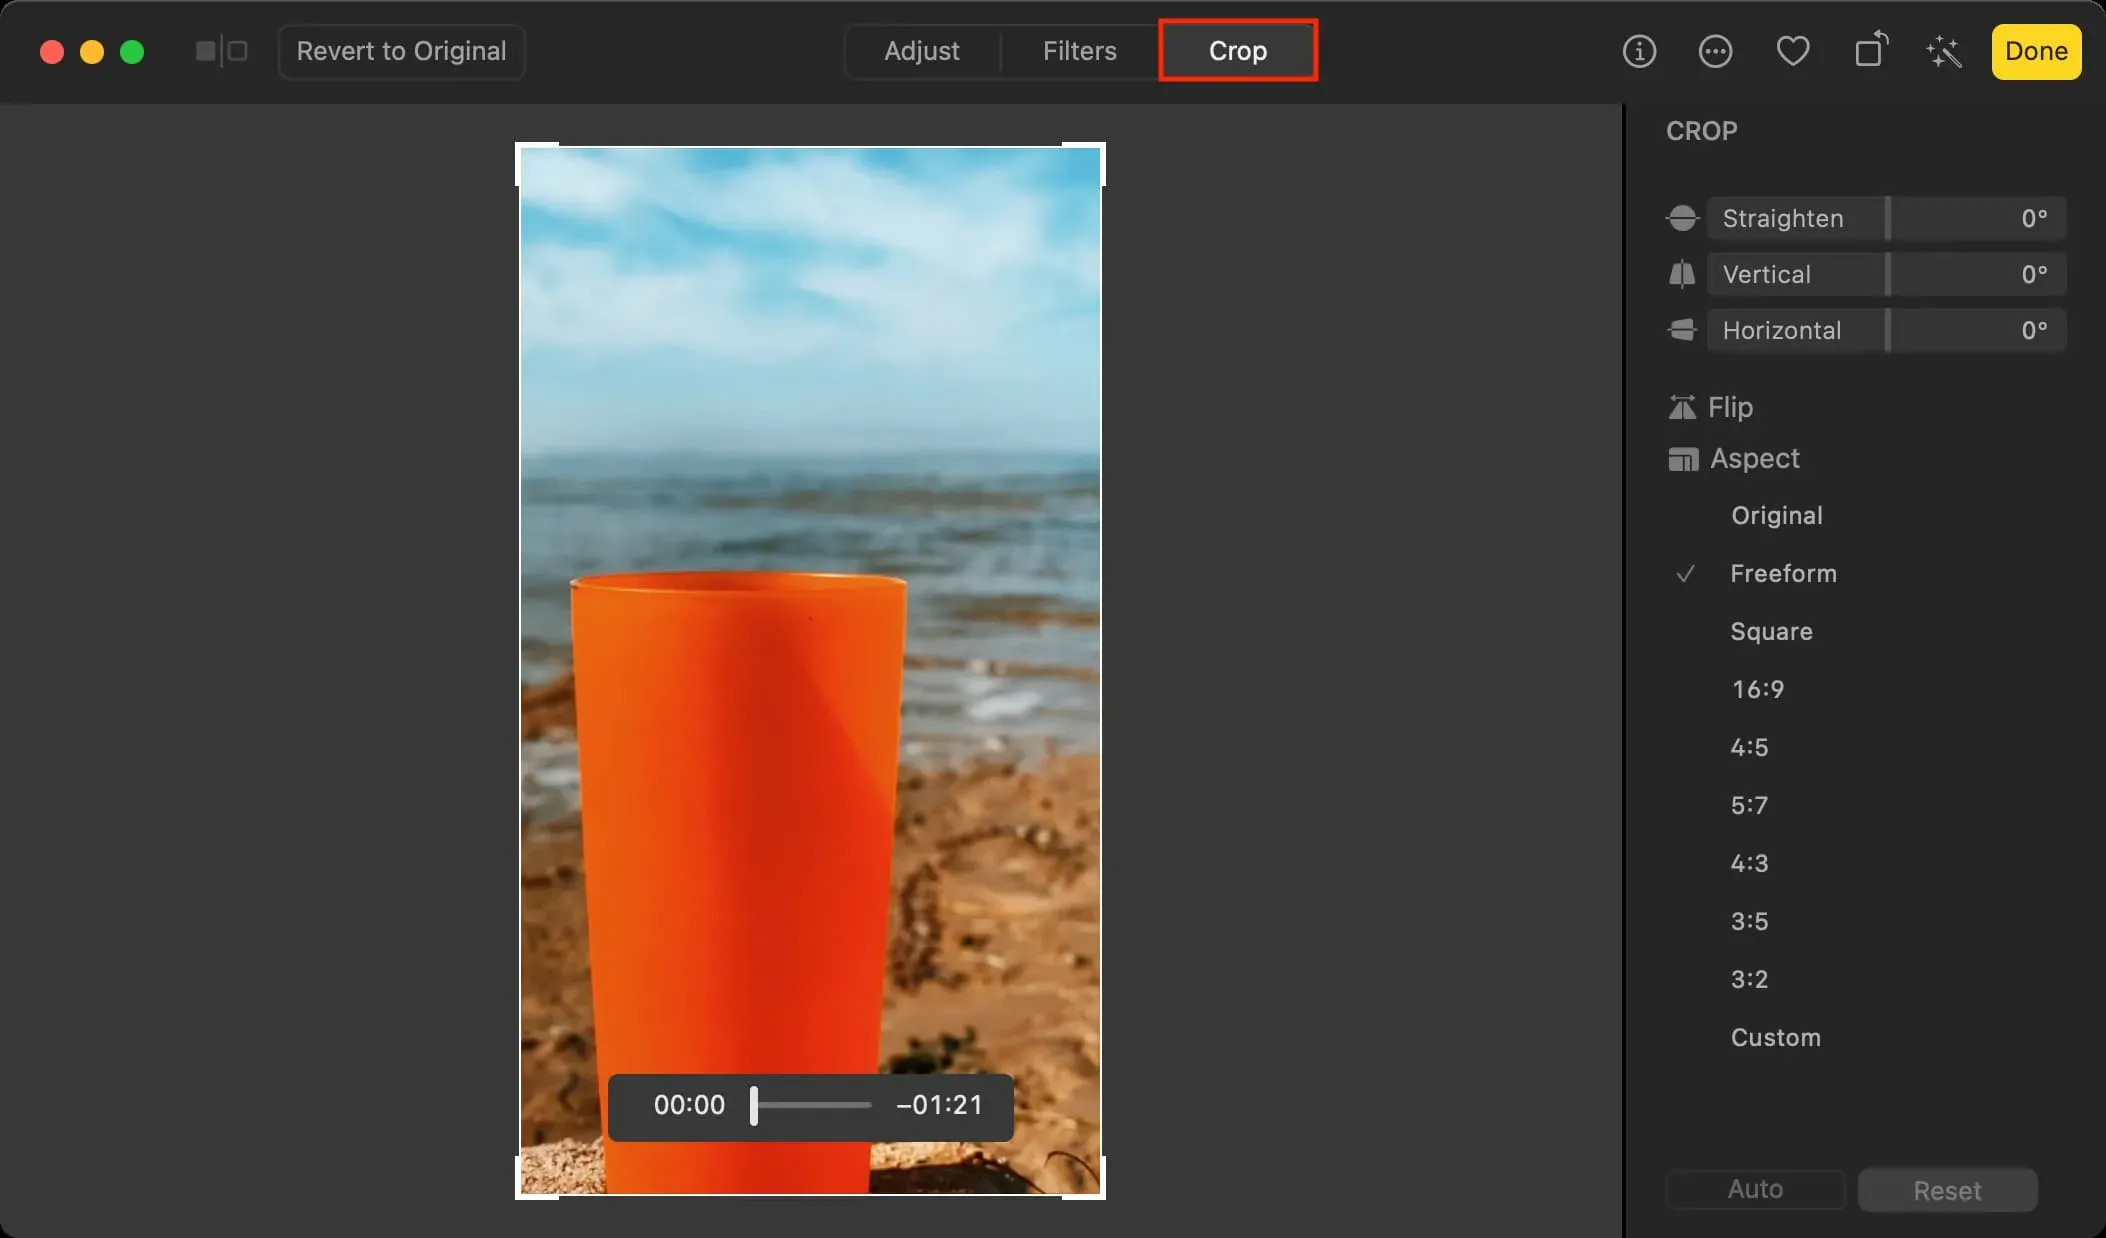This screenshot has width=2106, height=1238.
Task: Drag the video timeline scrubber
Action: click(753, 1104)
